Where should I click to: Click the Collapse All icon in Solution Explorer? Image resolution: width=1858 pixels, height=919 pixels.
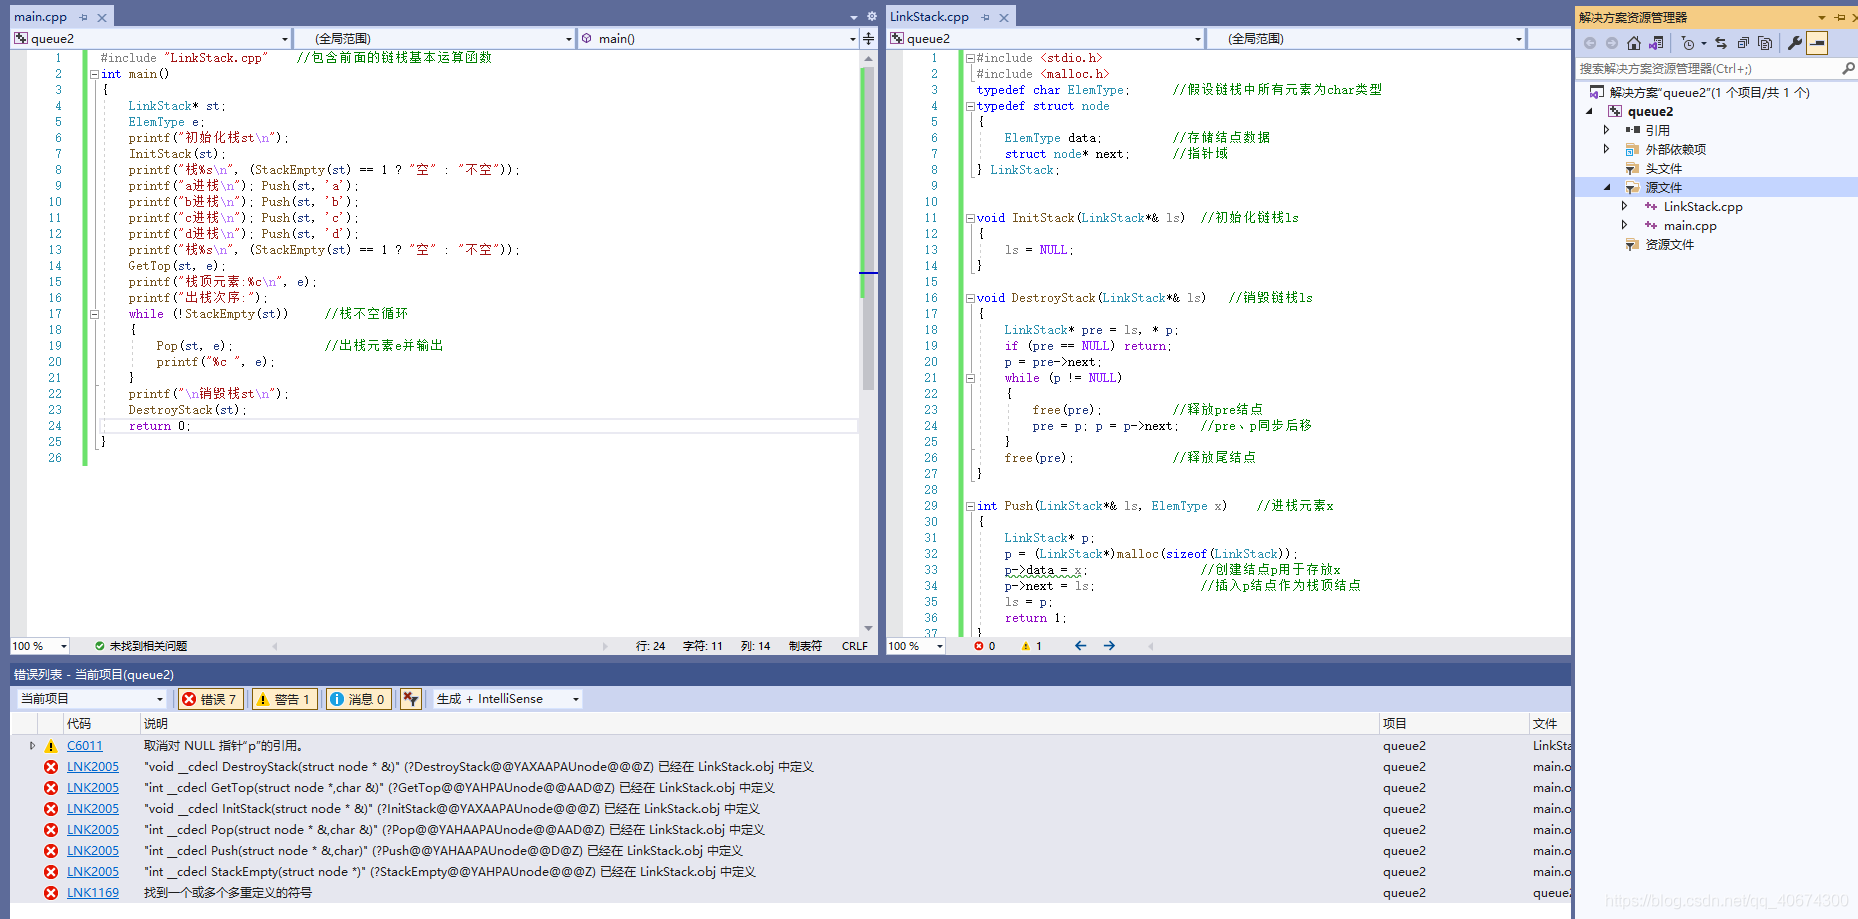[x=1743, y=43]
